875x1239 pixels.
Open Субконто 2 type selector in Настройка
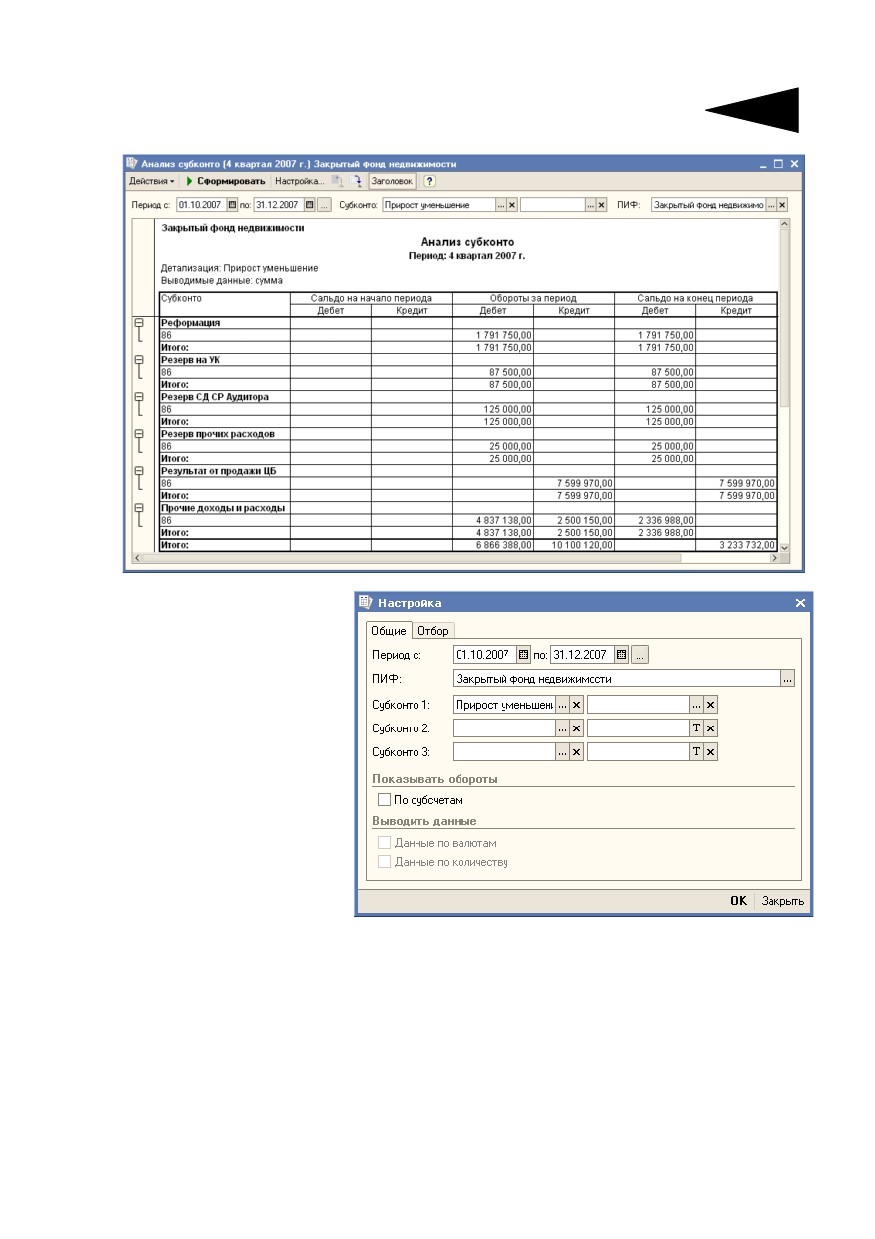pyautogui.click(x=563, y=728)
